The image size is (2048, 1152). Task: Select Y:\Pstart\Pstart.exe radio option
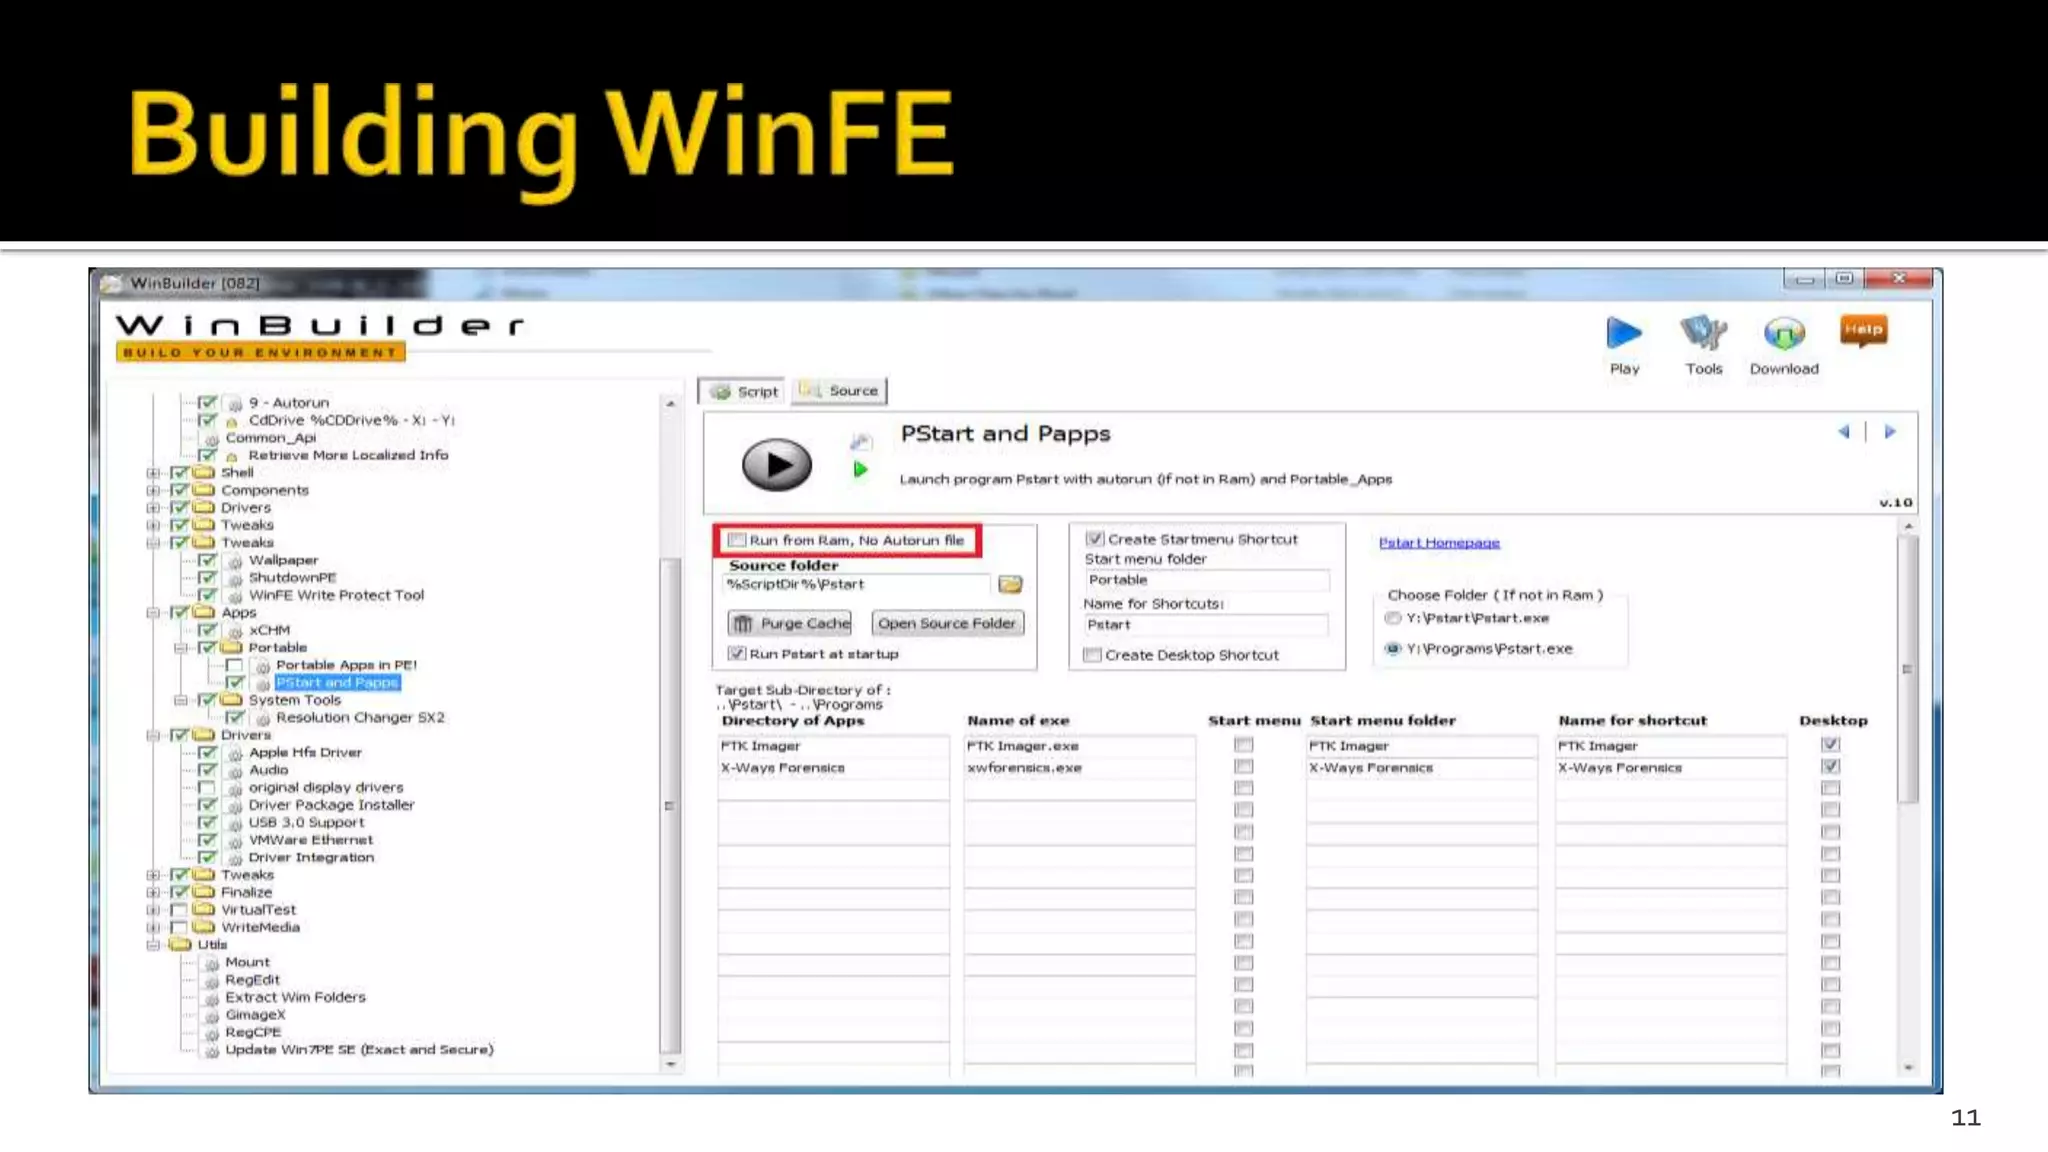1393,618
